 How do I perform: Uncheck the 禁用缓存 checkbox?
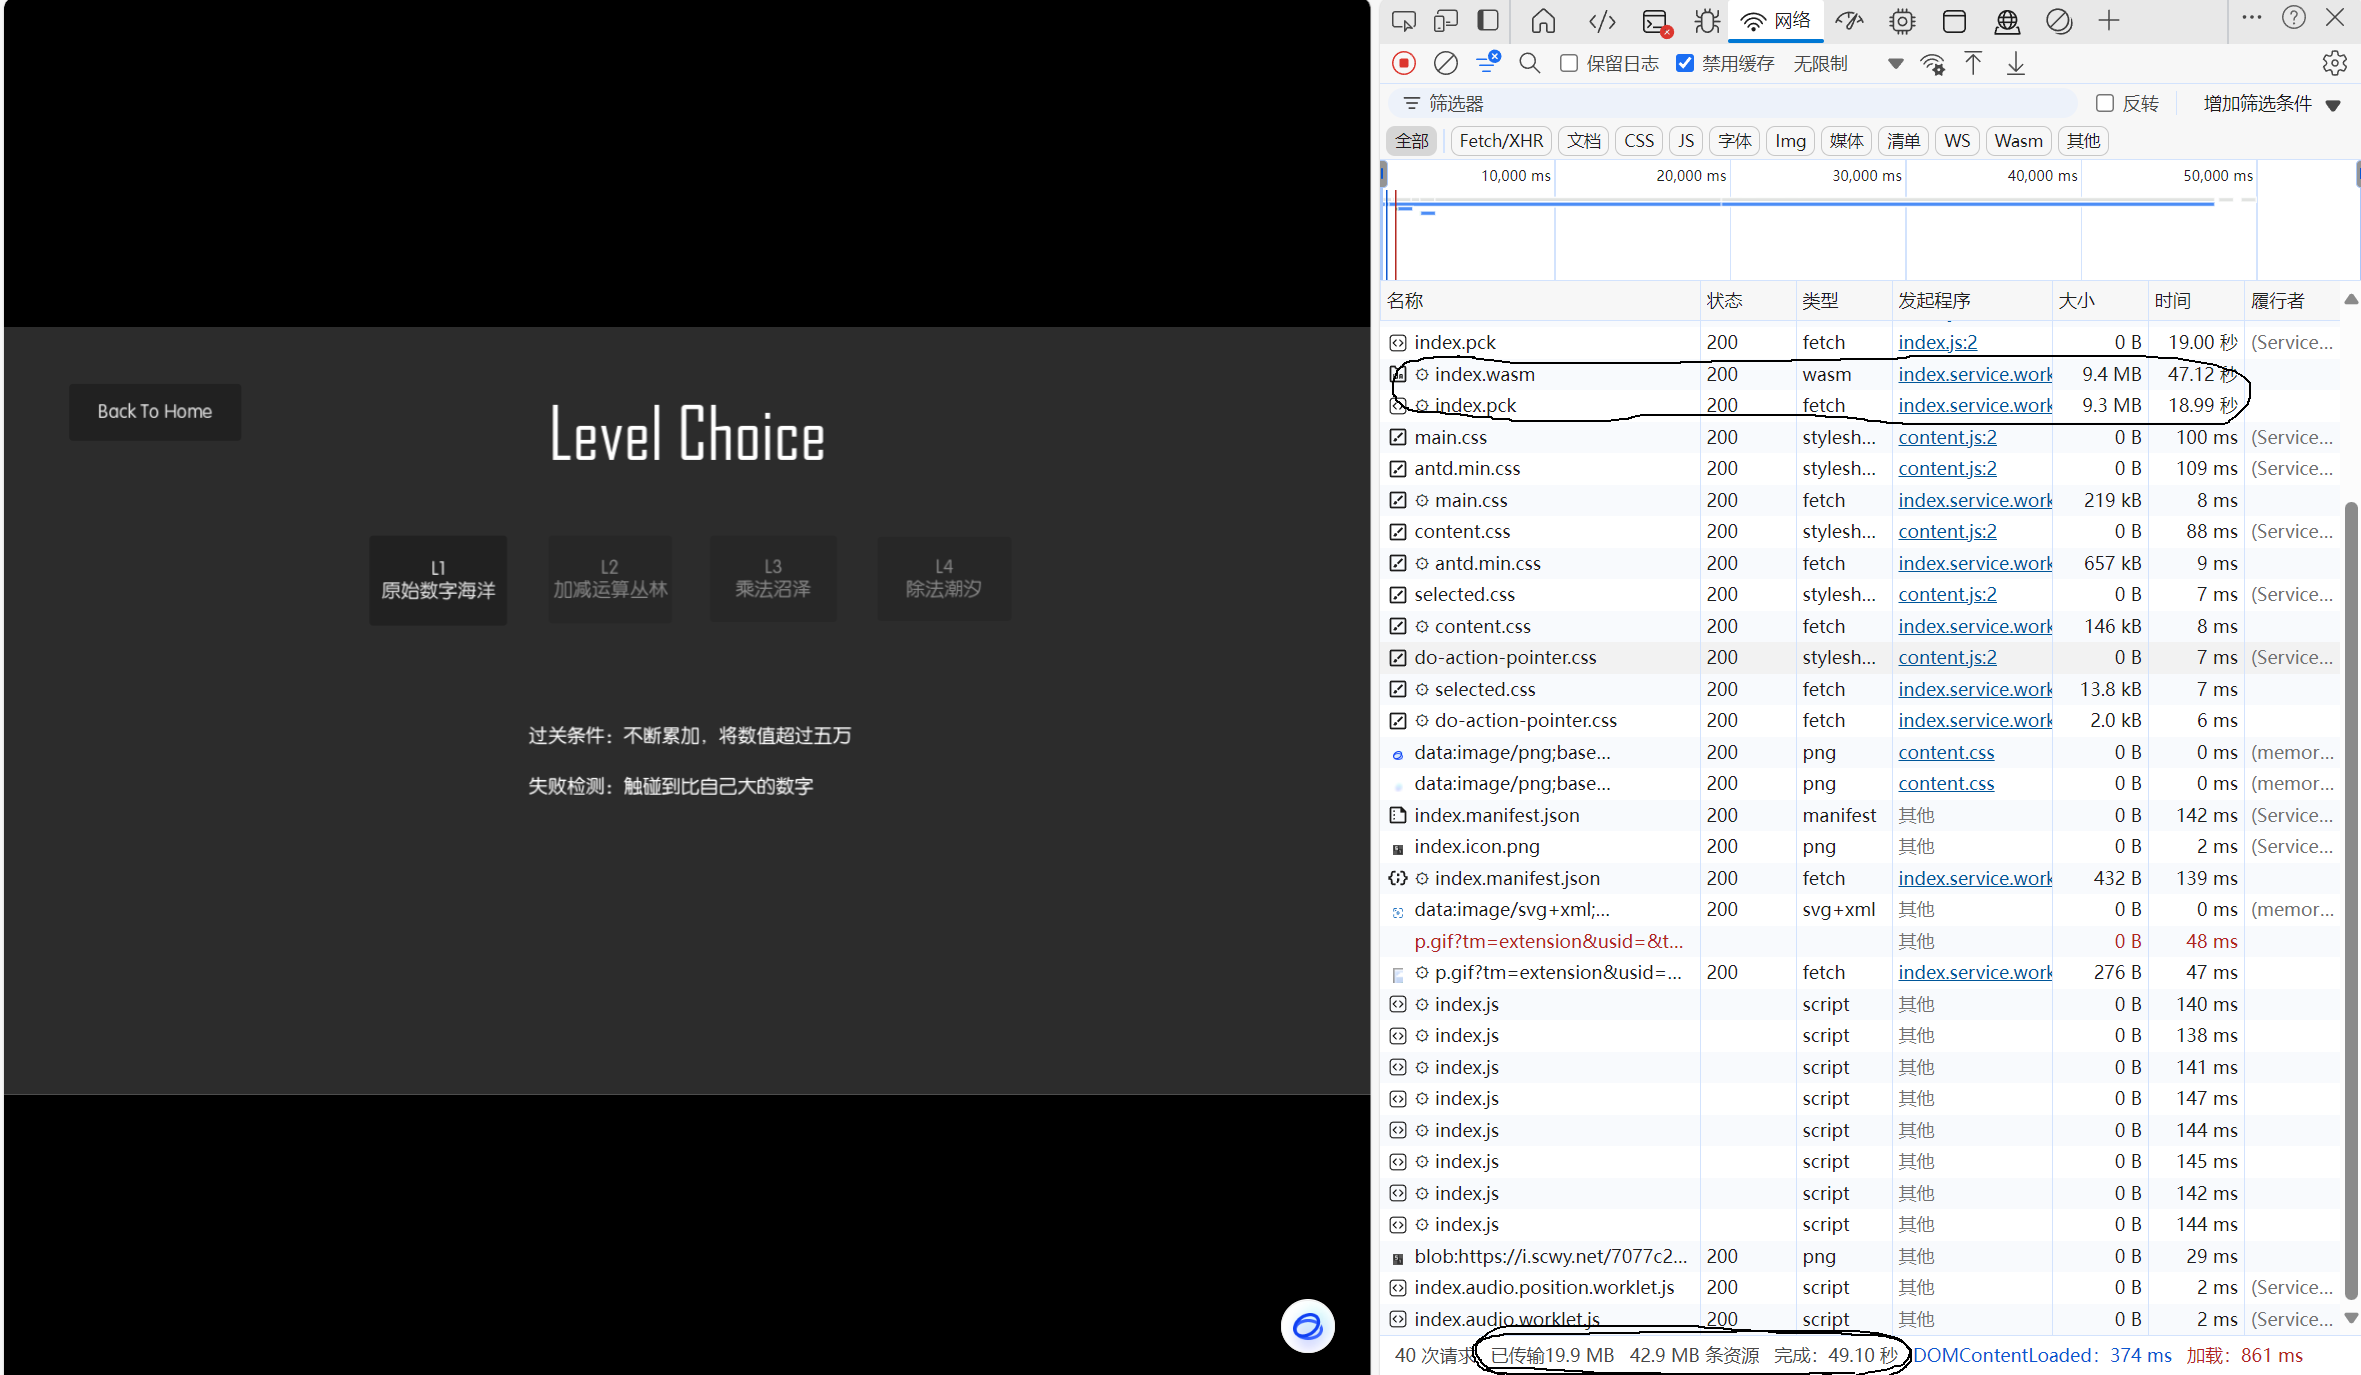[x=1685, y=63]
